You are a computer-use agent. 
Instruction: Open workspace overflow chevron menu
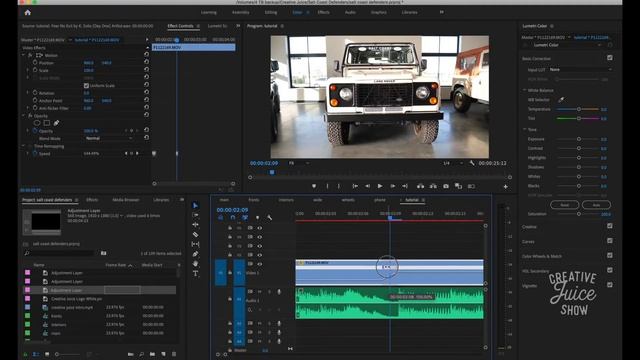(441, 12)
